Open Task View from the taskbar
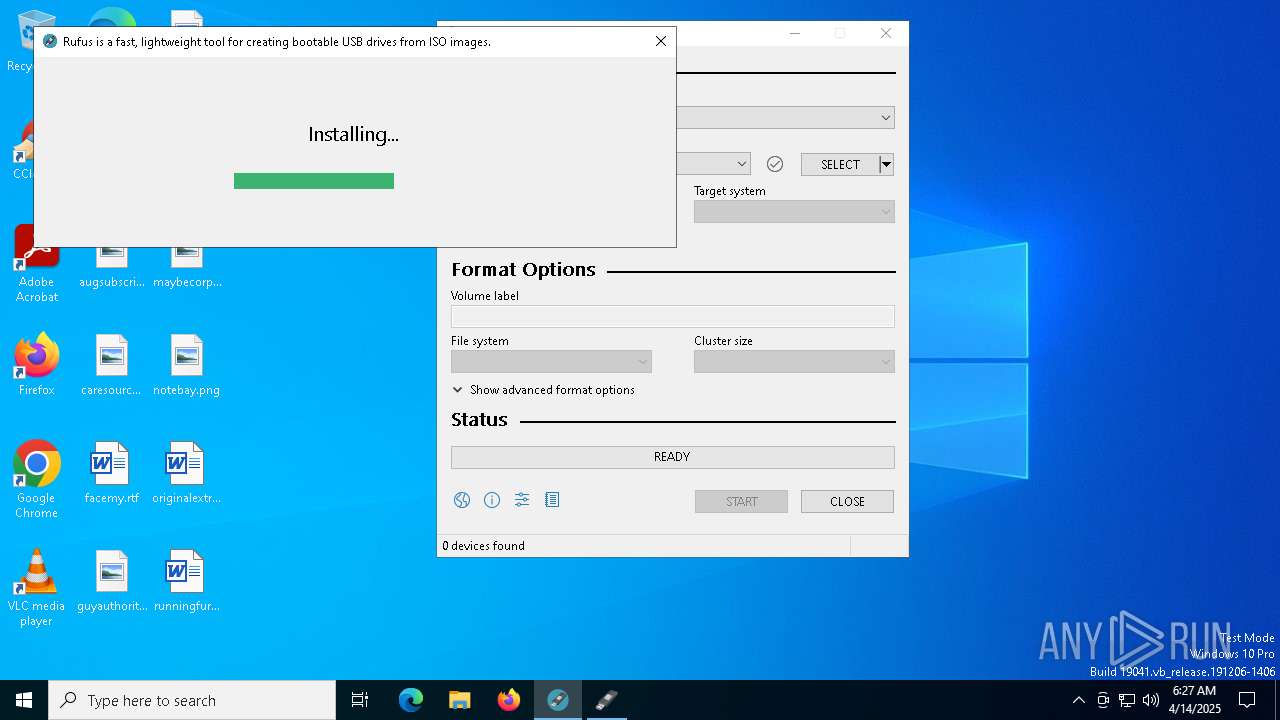Screen dimensions: 1280x720 [360, 700]
